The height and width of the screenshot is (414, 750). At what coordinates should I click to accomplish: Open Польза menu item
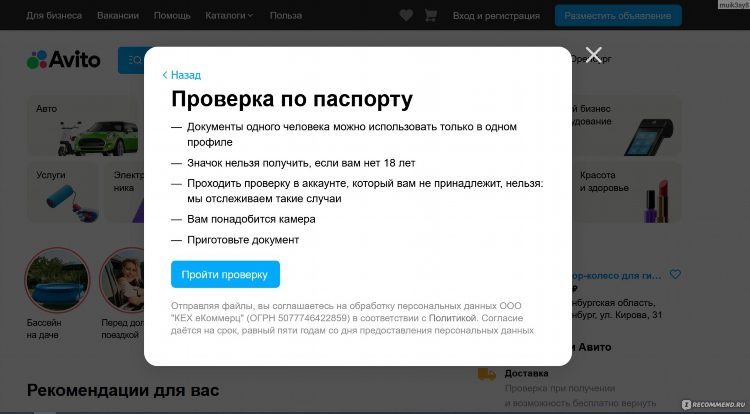tap(286, 16)
